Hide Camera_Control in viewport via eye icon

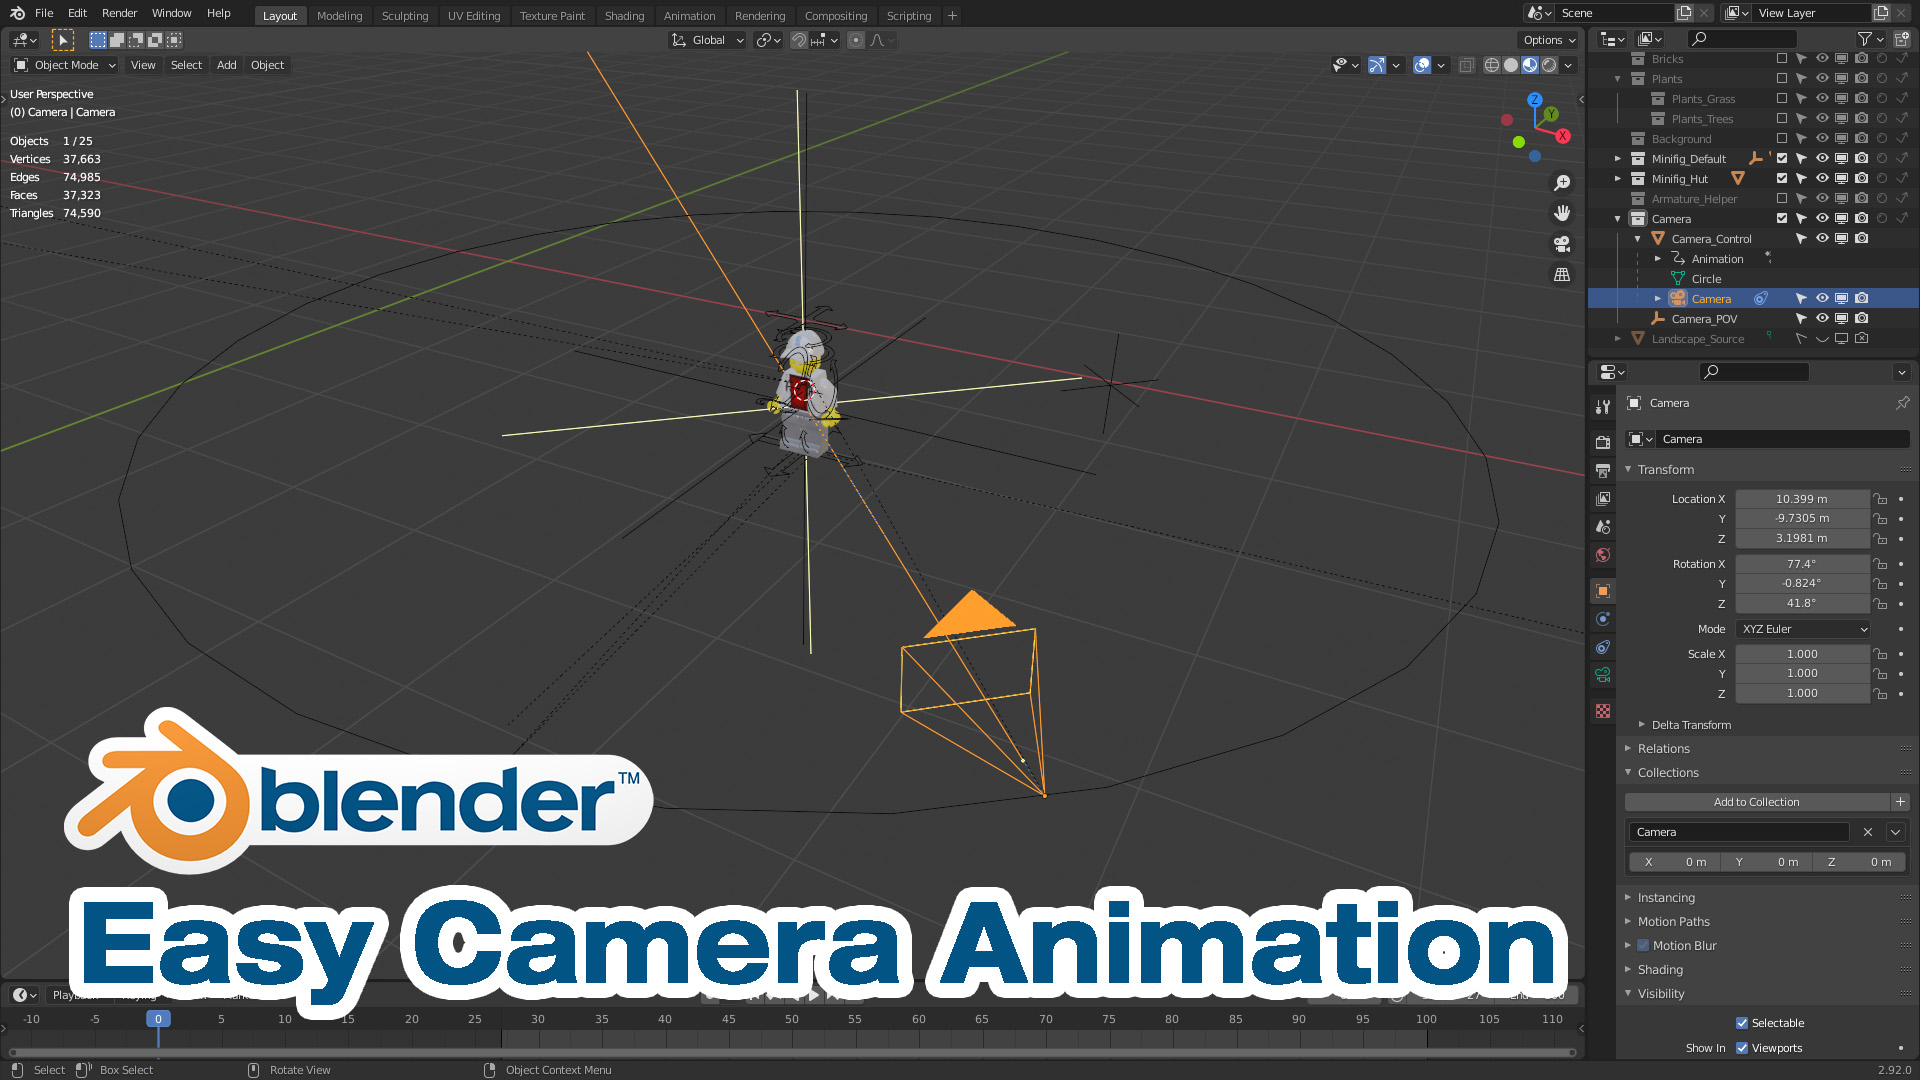tap(1822, 238)
